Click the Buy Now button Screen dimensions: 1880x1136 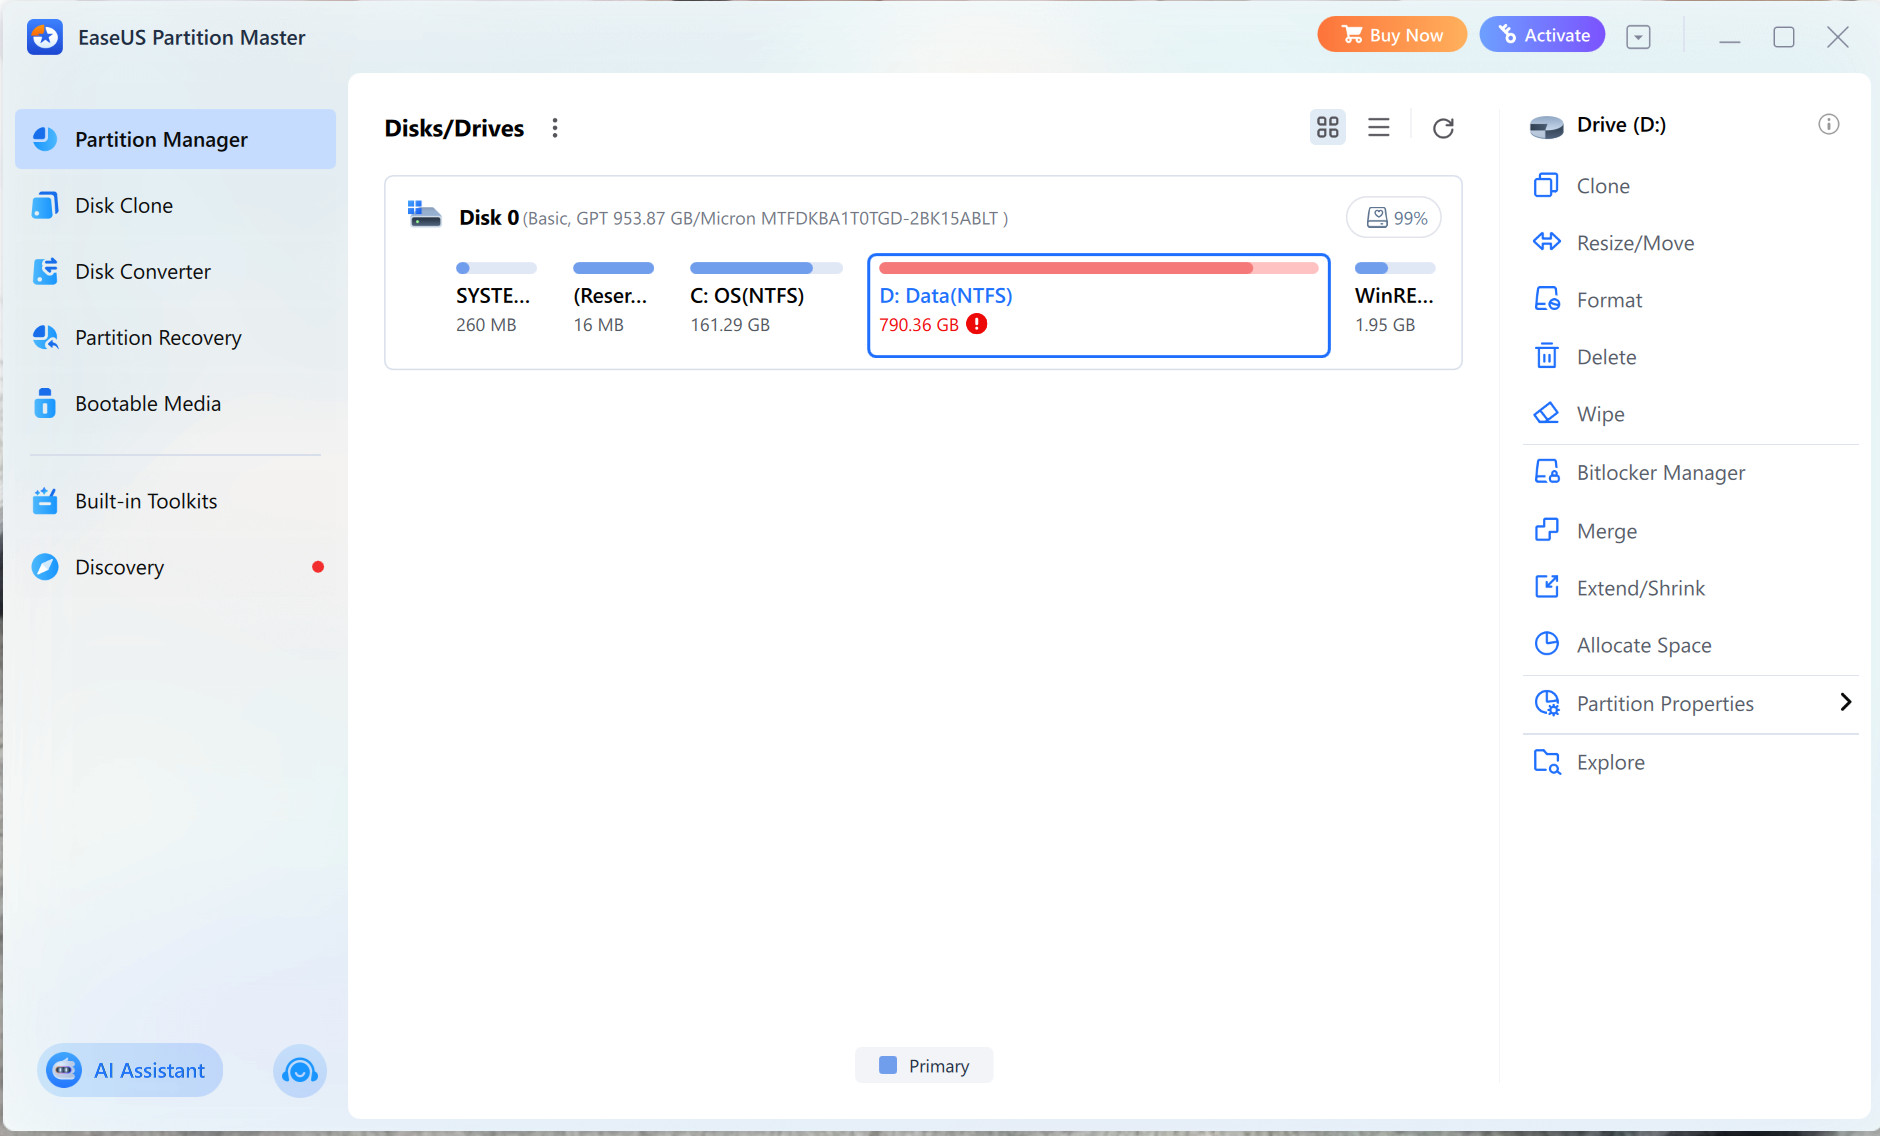1392,35
